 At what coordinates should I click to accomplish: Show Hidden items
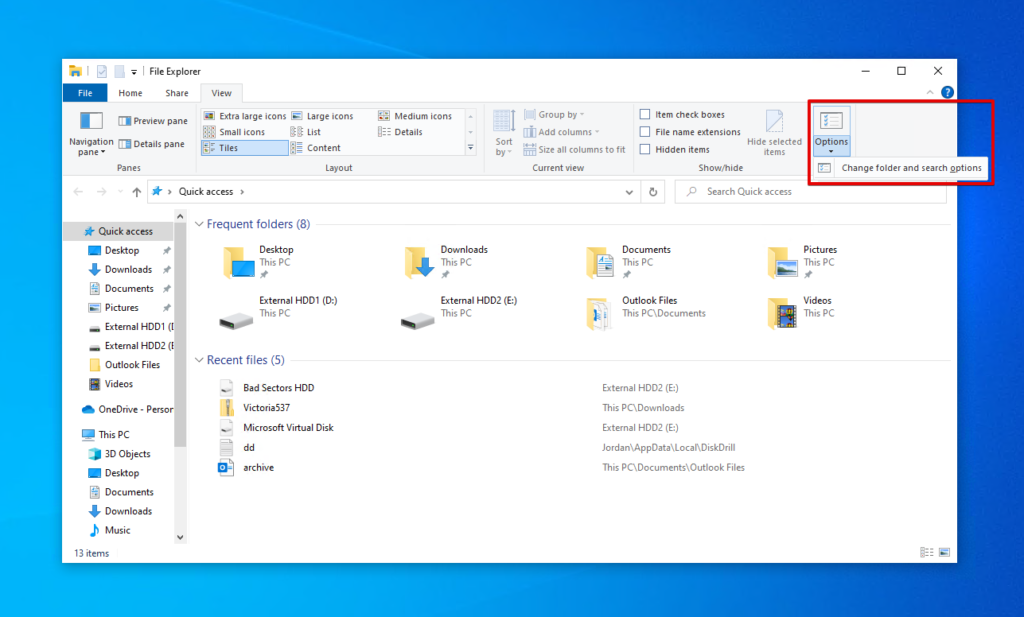pyautogui.click(x=646, y=148)
